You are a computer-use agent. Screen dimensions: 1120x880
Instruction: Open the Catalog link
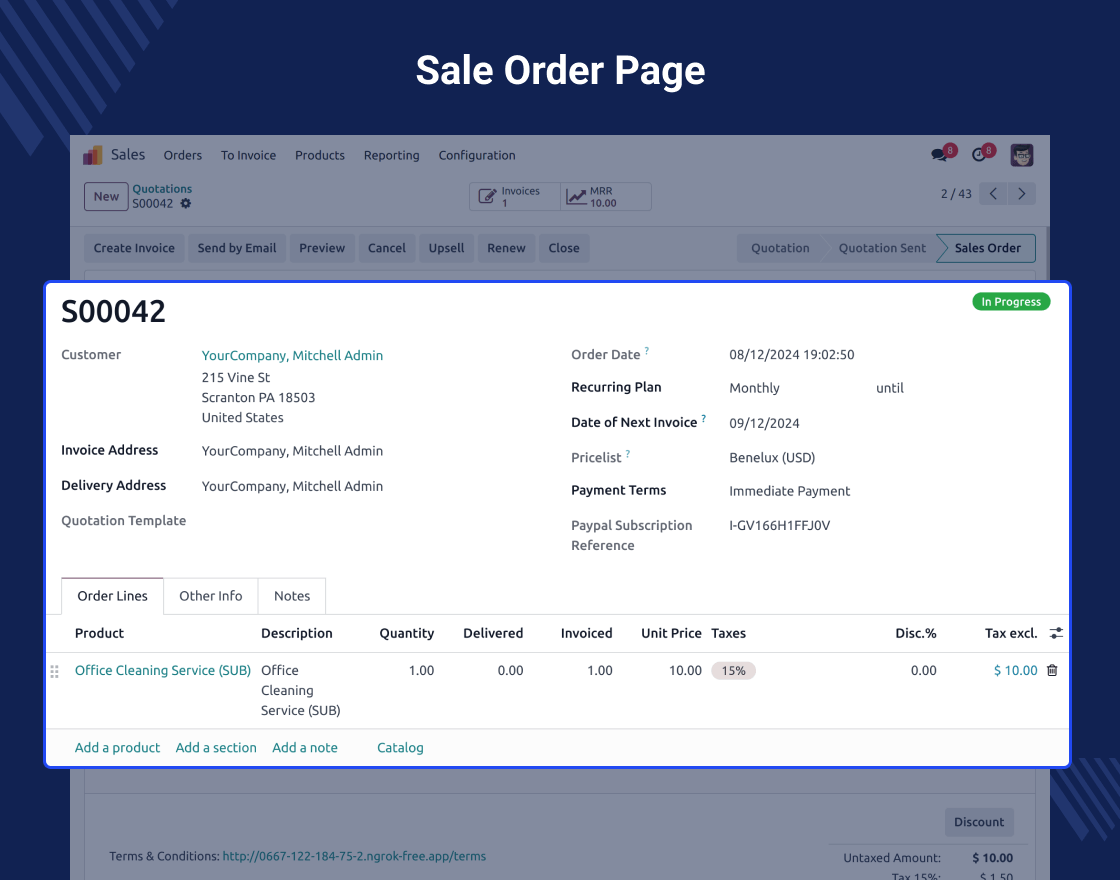(x=400, y=747)
